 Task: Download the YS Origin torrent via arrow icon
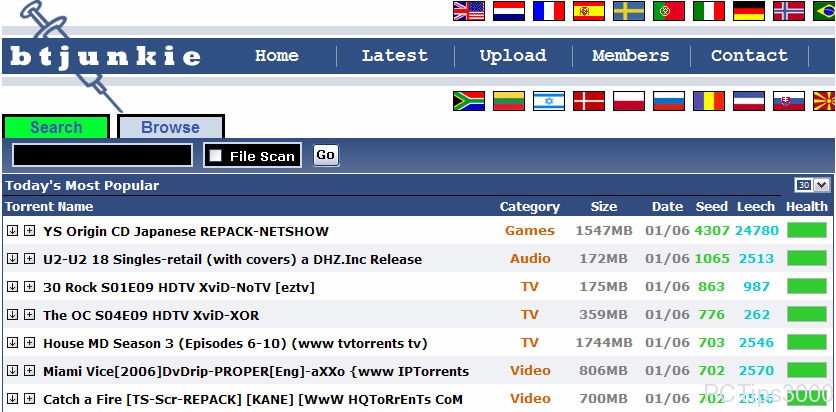(x=12, y=230)
